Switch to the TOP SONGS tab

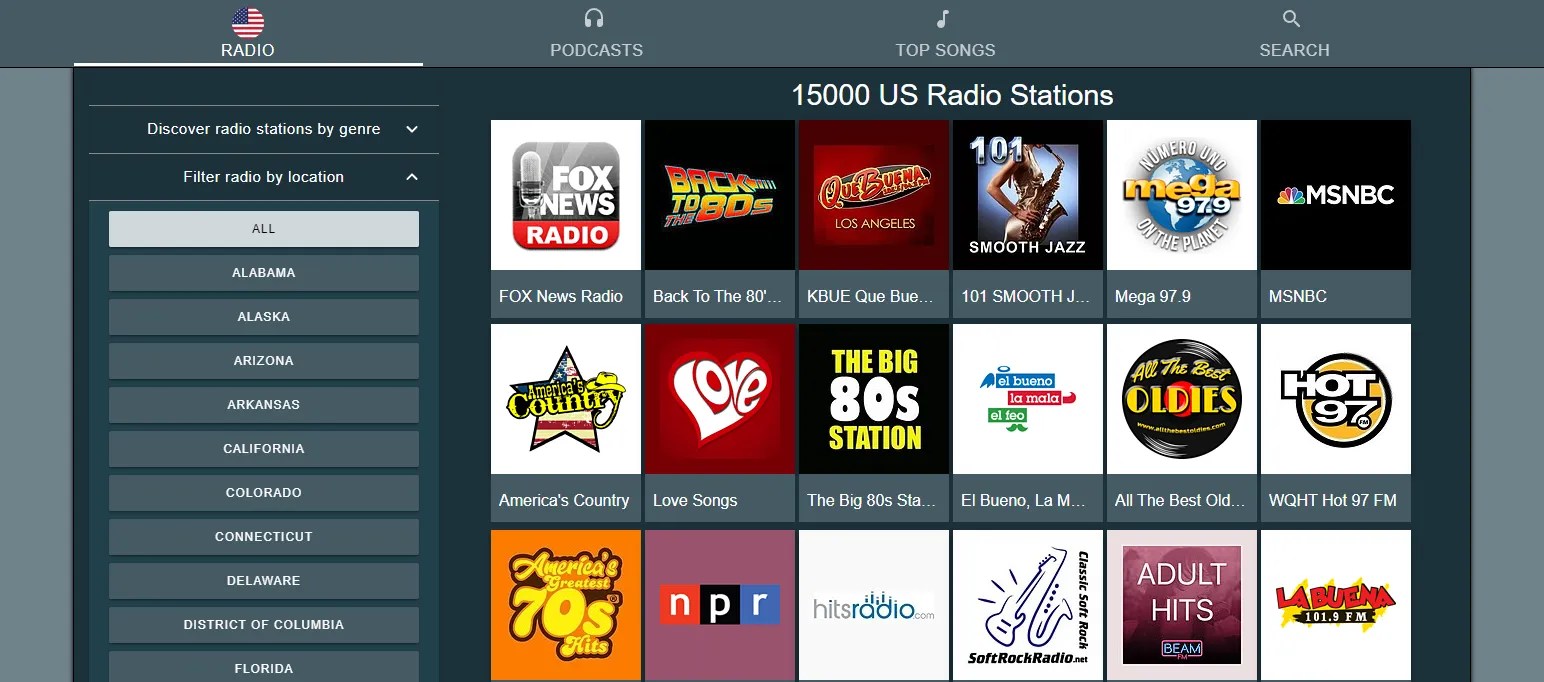click(x=944, y=33)
